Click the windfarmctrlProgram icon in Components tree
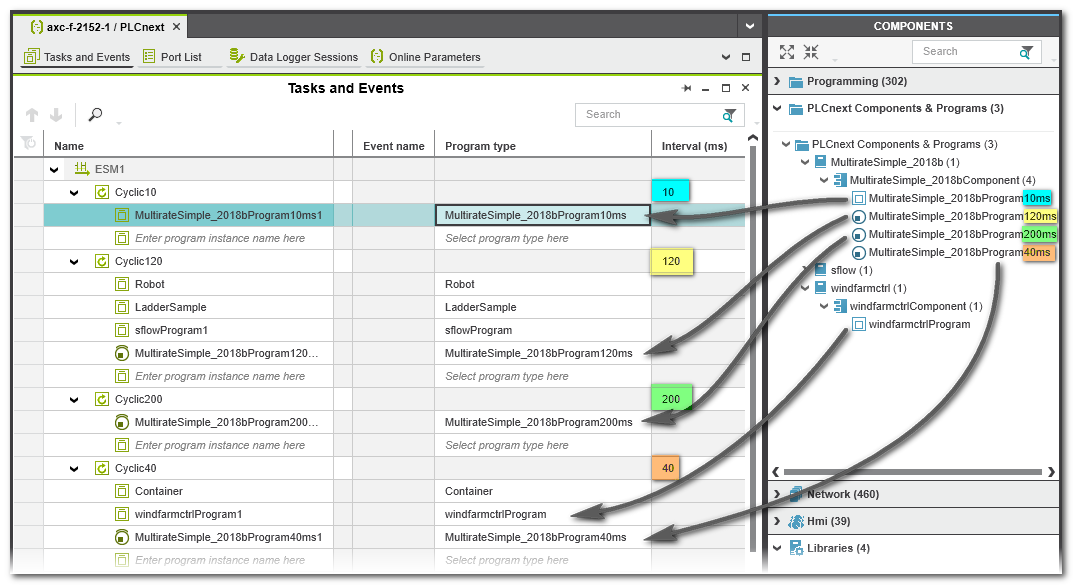 pyautogui.click(x=858, y=325)
